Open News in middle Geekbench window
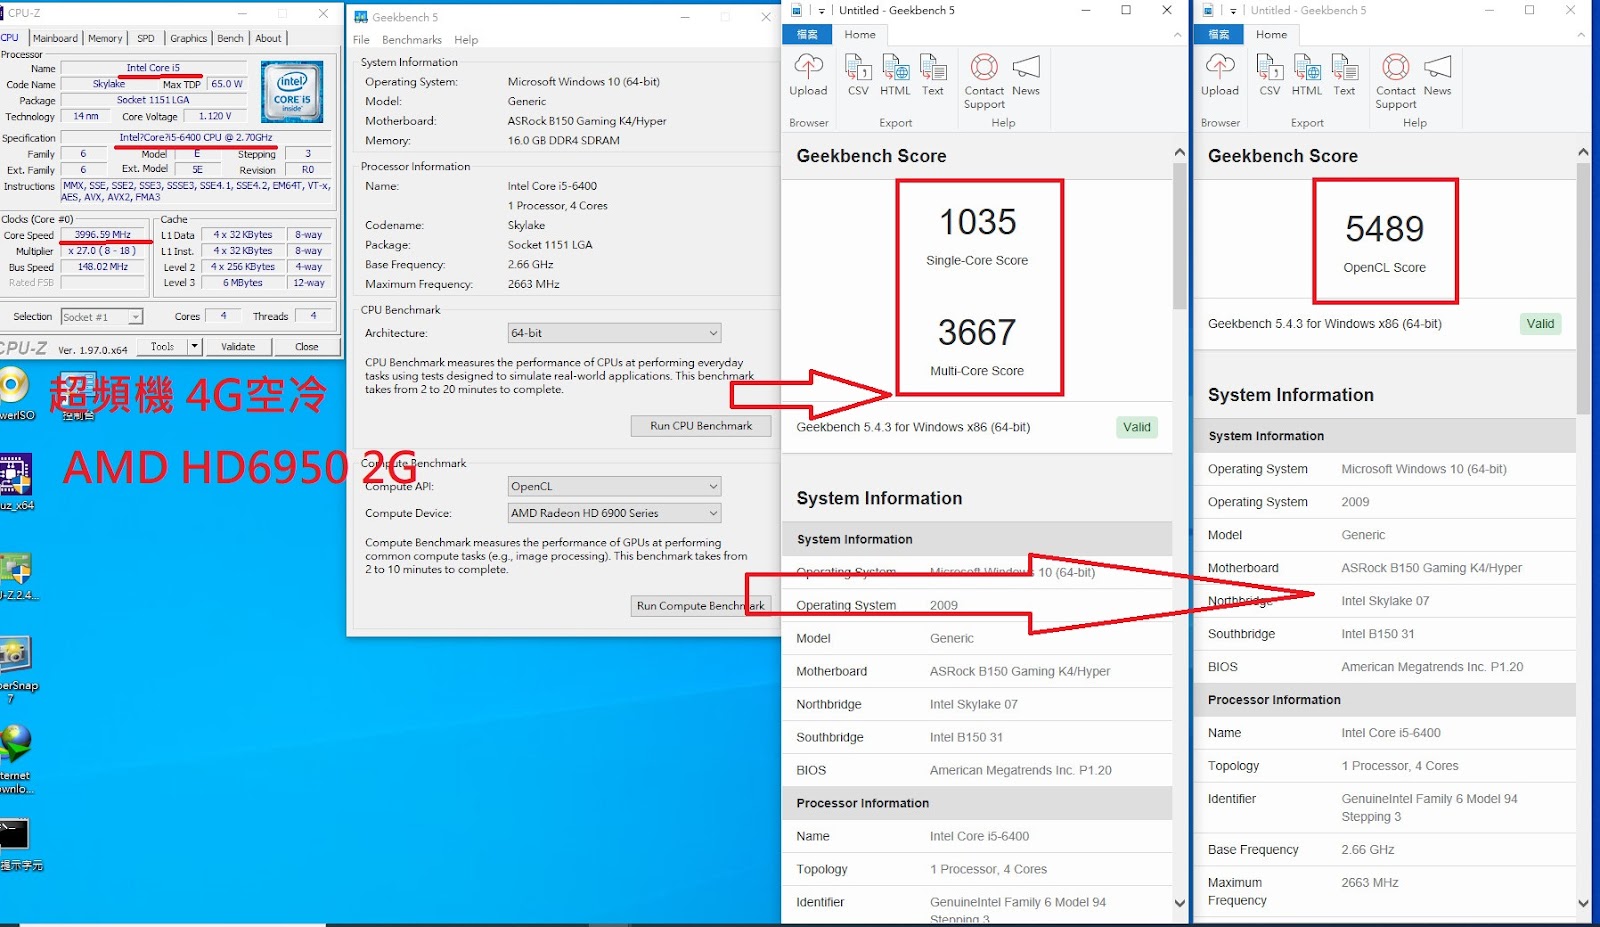 1026,67
